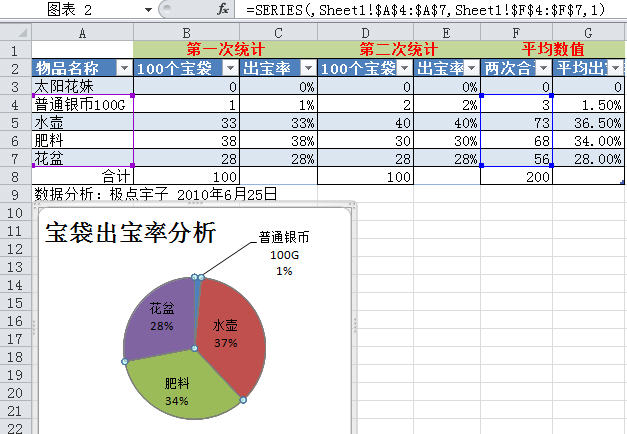Image resolution: width=627 pixels, height=434 pixels.
Task: Select cell 太阳花妹
Action: tap(82, 86)
